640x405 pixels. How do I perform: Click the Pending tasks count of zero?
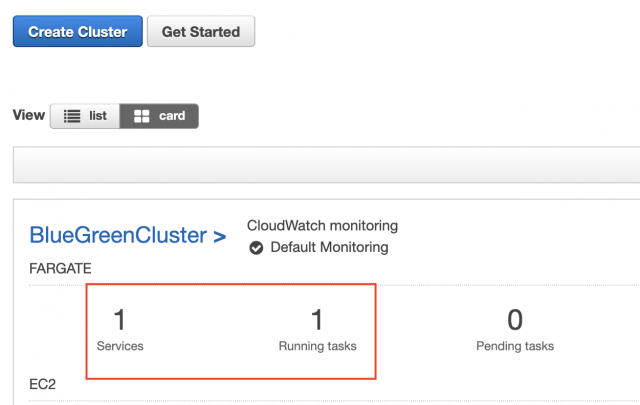coord(515,320)
